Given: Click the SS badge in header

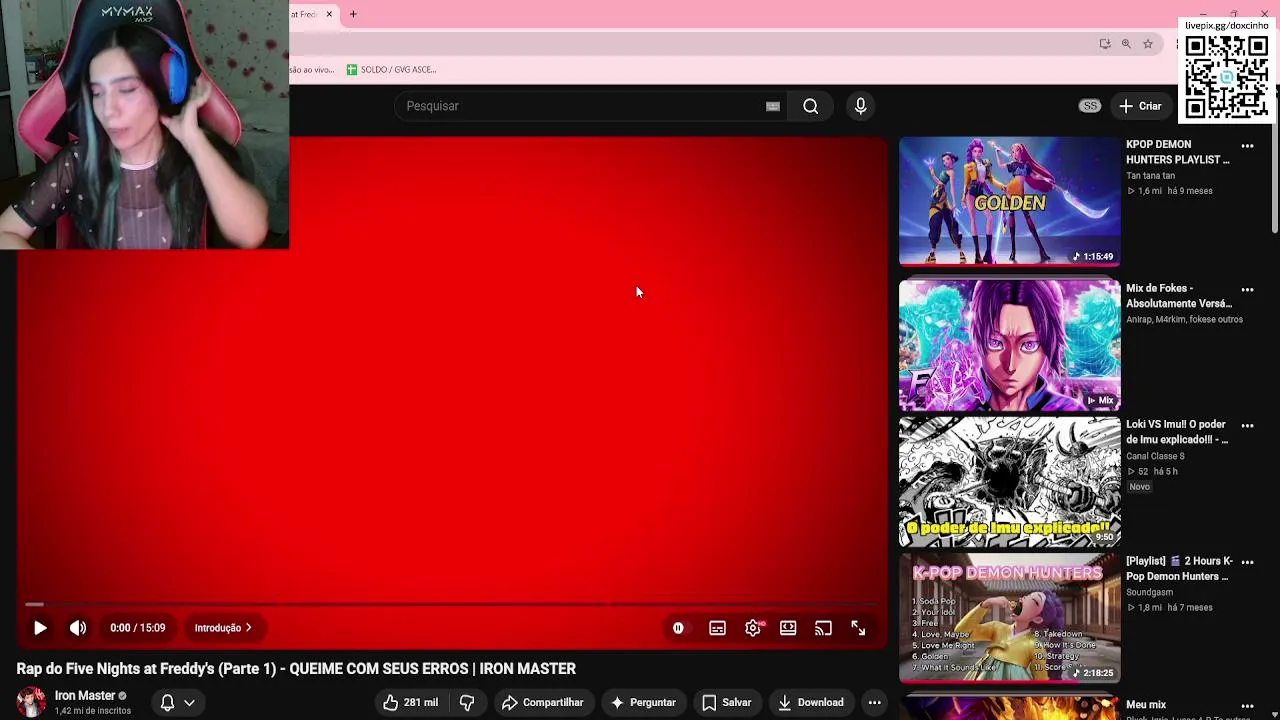Looking at the screenshot, I should click(x=1090, y=106).
